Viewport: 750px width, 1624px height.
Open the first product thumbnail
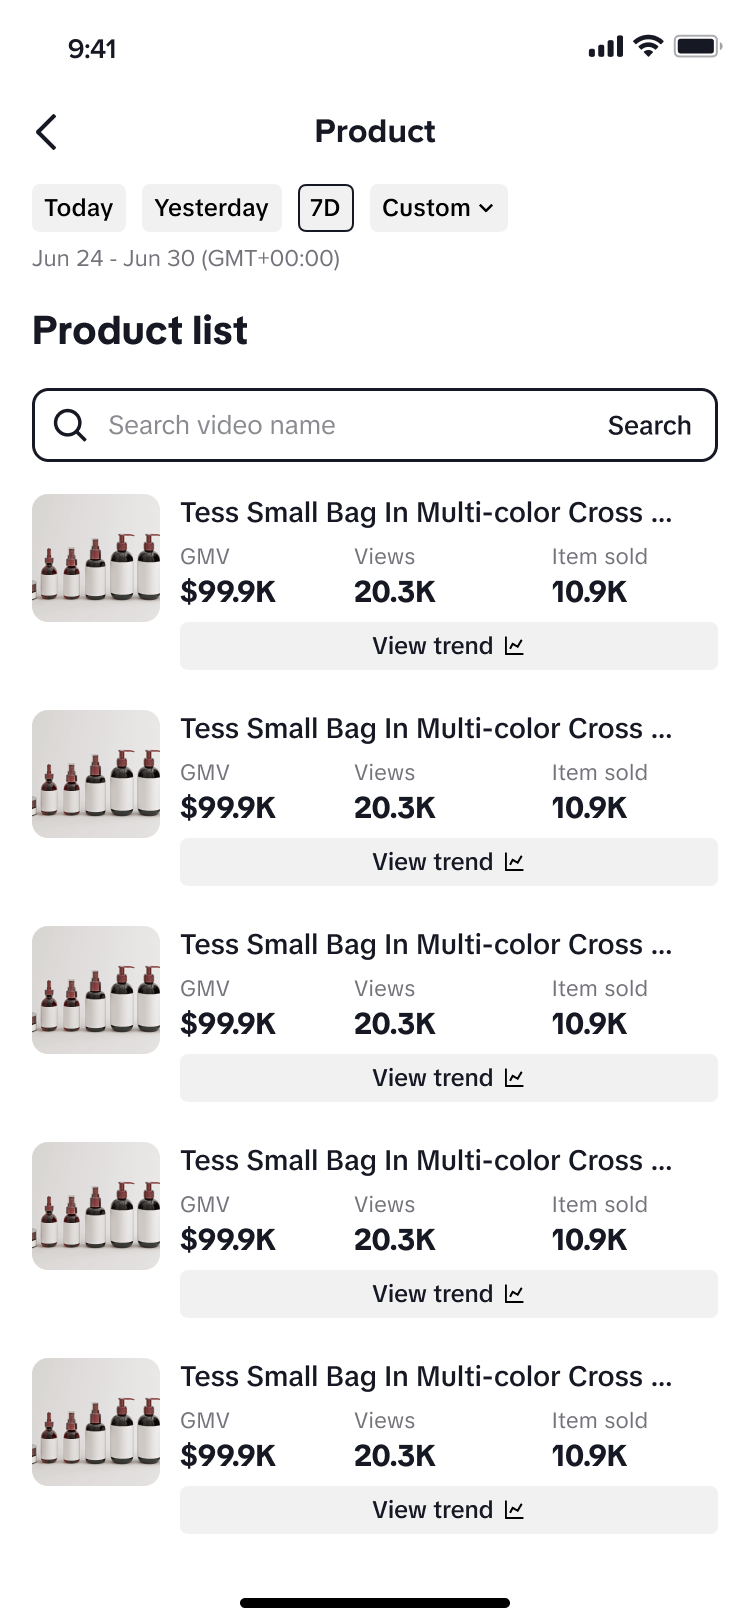click(x=96, y=558)
